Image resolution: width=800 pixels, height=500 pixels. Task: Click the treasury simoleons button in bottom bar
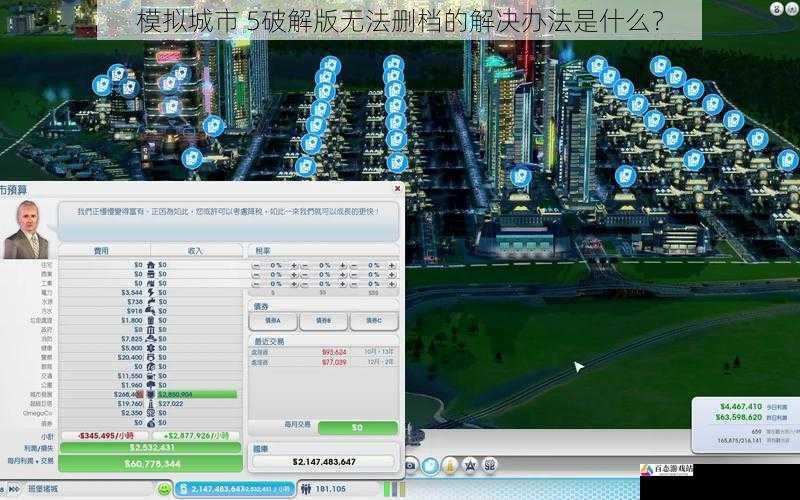235,489
